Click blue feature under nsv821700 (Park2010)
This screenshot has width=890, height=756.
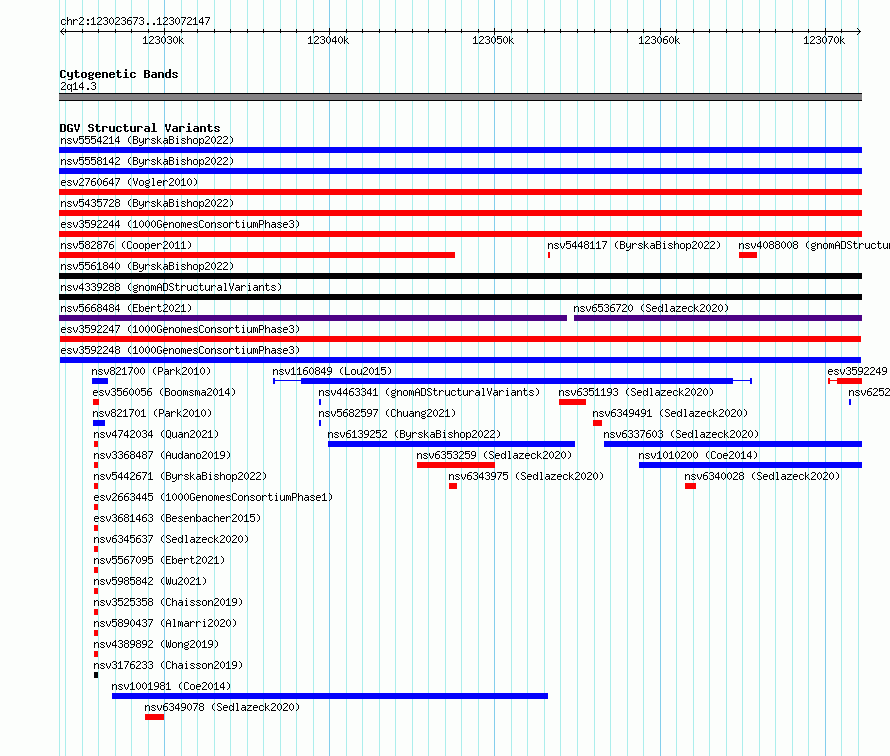(100, 381)
